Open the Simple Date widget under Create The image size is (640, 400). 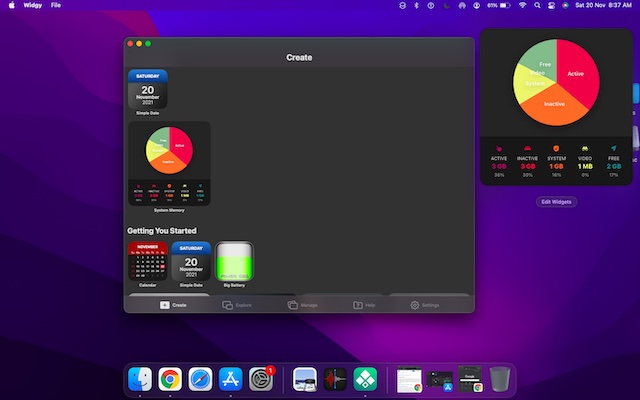point(148,89)
